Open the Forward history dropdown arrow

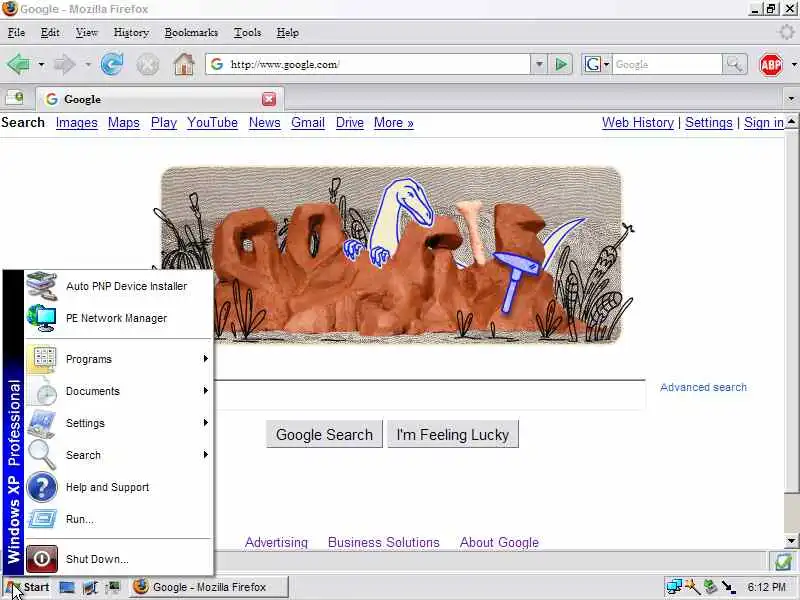point(88,65)
